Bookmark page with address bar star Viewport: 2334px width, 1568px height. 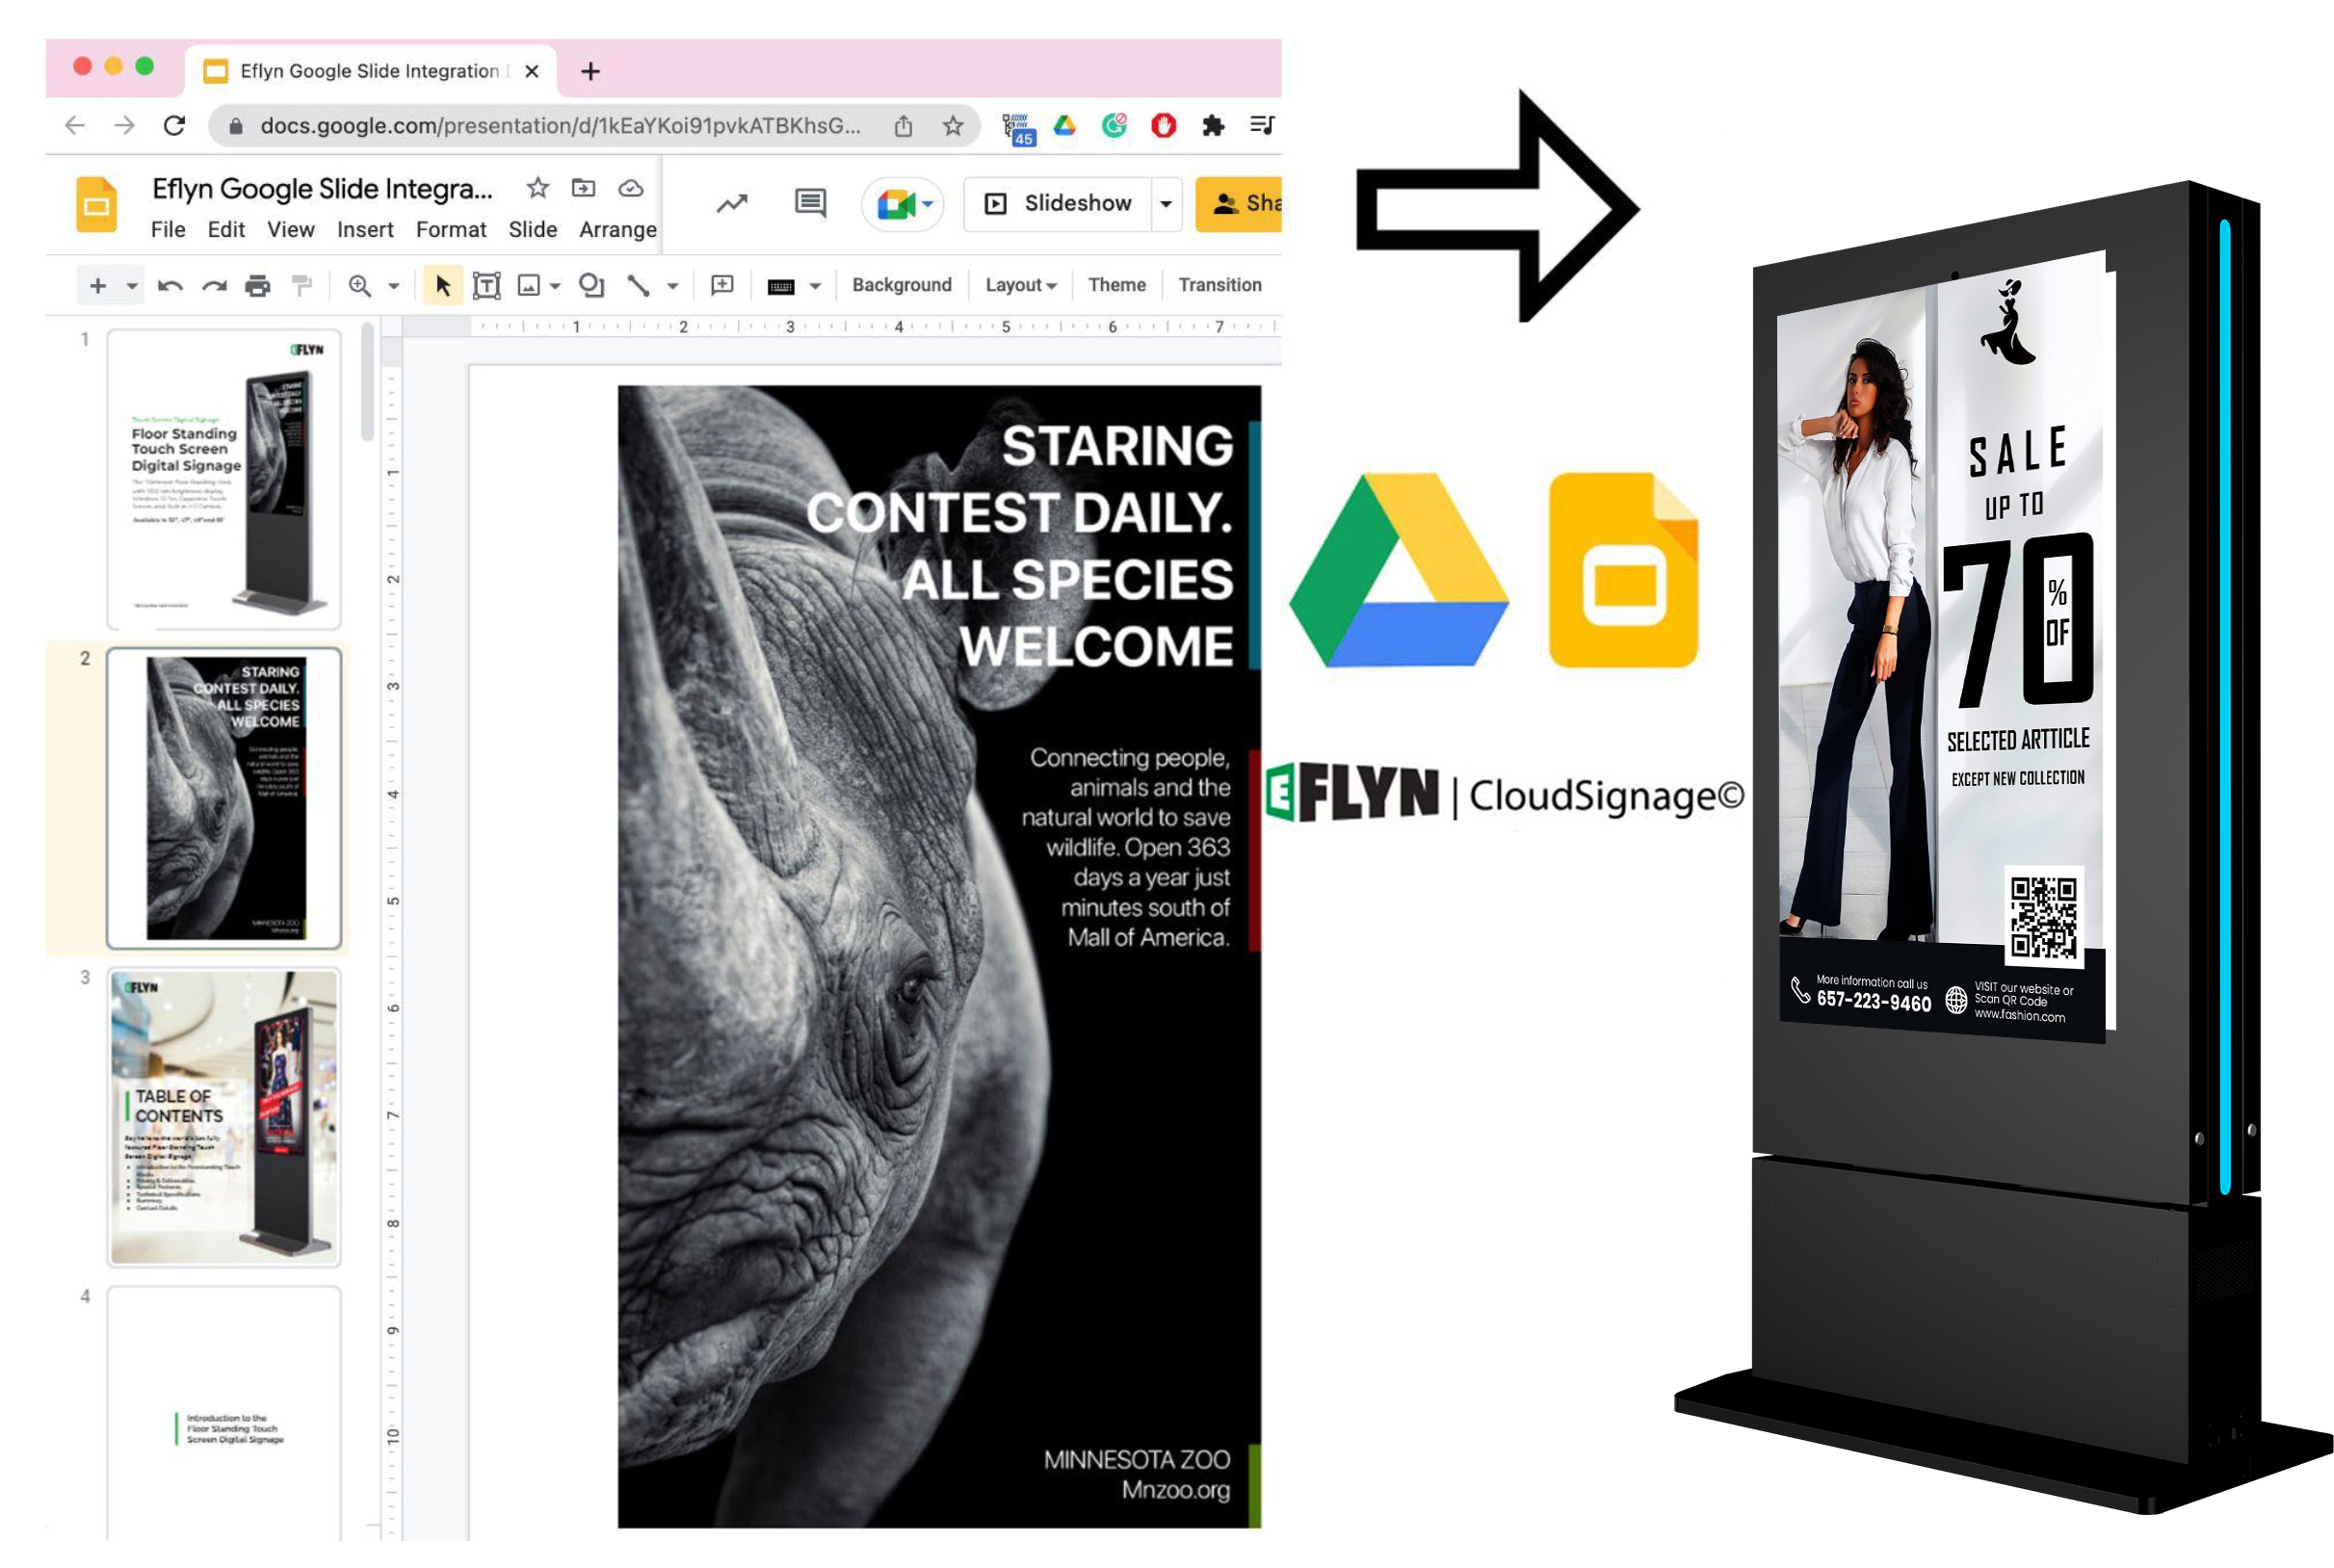(x=953, y=126)
